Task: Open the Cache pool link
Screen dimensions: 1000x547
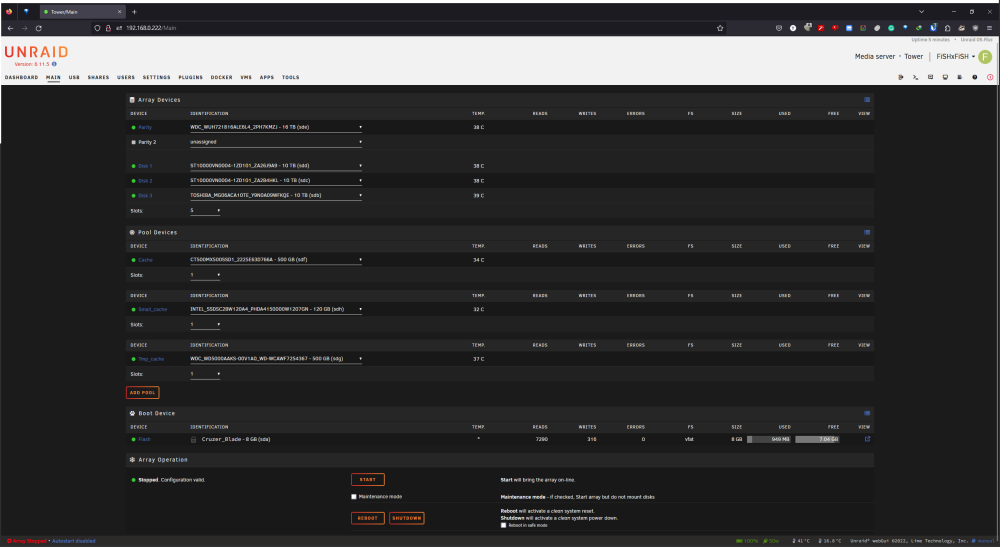Action: click(145, 260)
